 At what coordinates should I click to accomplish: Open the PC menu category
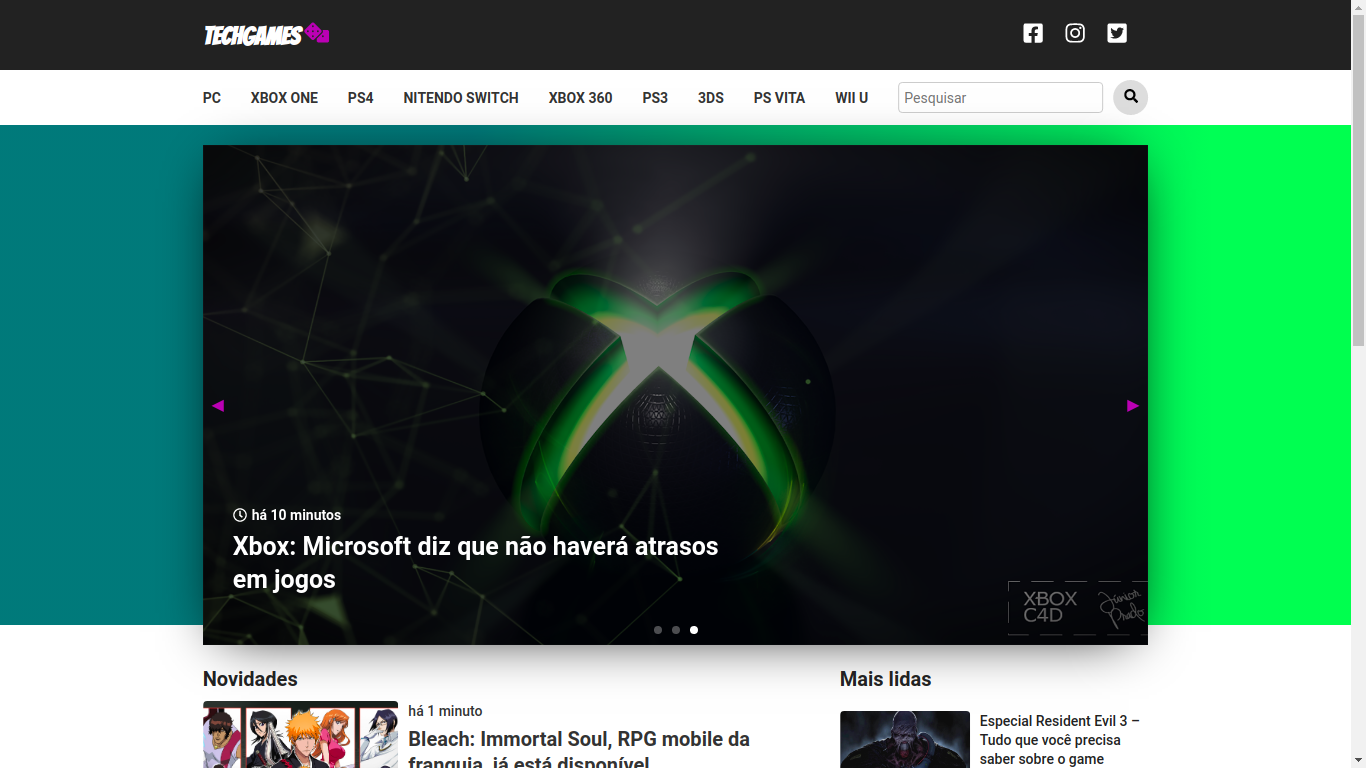[x=212, y=98]
